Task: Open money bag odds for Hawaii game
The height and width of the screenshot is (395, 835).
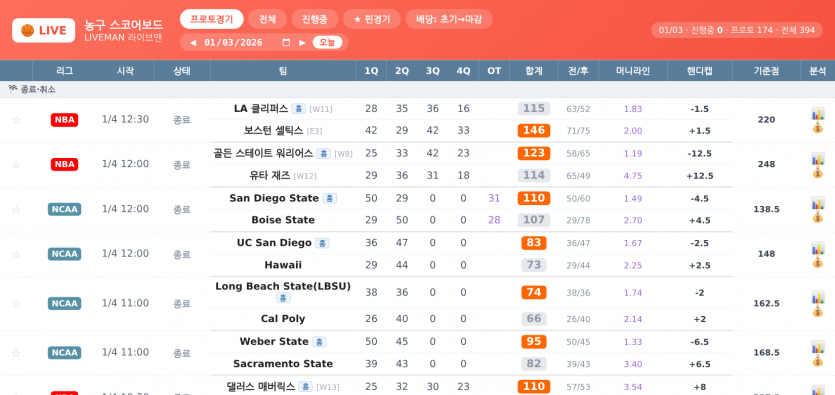Action: pyautogui.click(x=817, y=262)
